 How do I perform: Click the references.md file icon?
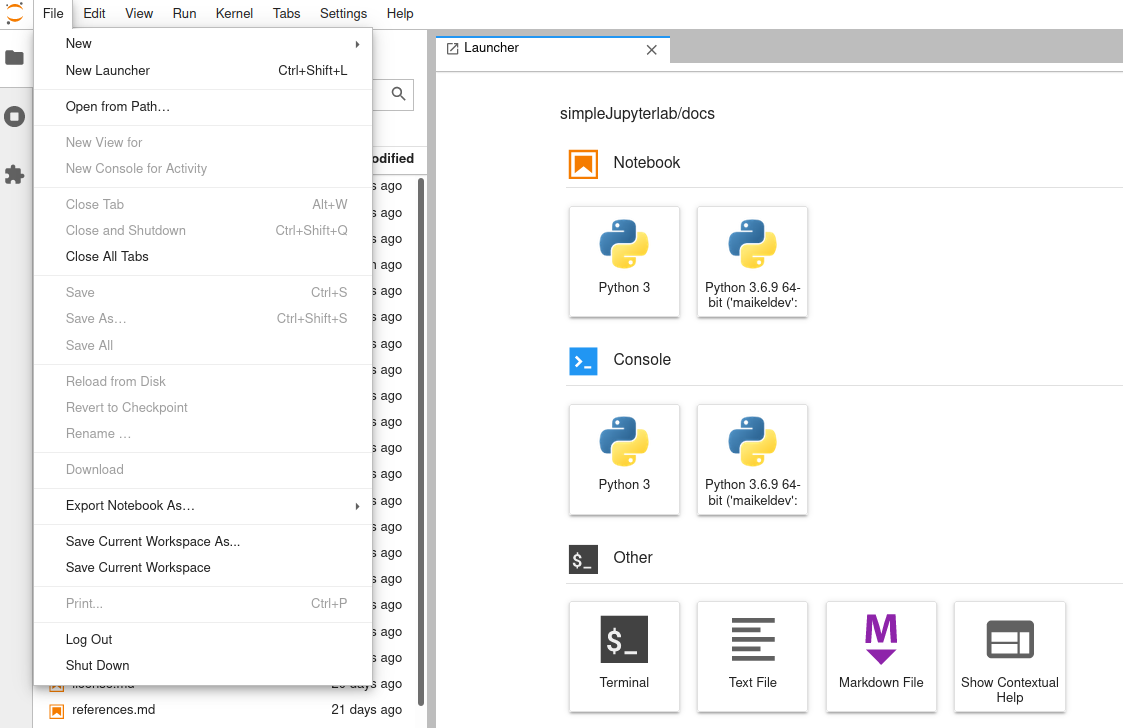point(57,711)
